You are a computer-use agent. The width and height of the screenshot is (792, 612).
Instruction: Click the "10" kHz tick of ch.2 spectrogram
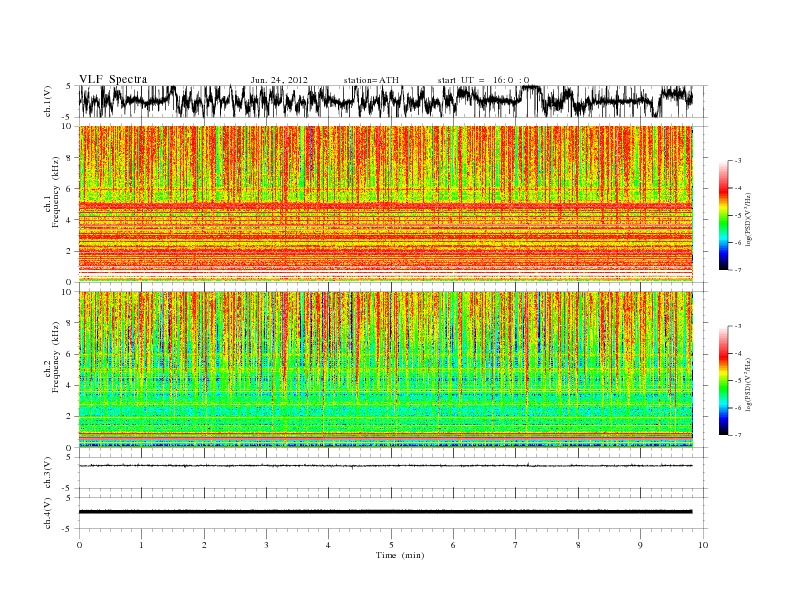[x=67, y=291]
